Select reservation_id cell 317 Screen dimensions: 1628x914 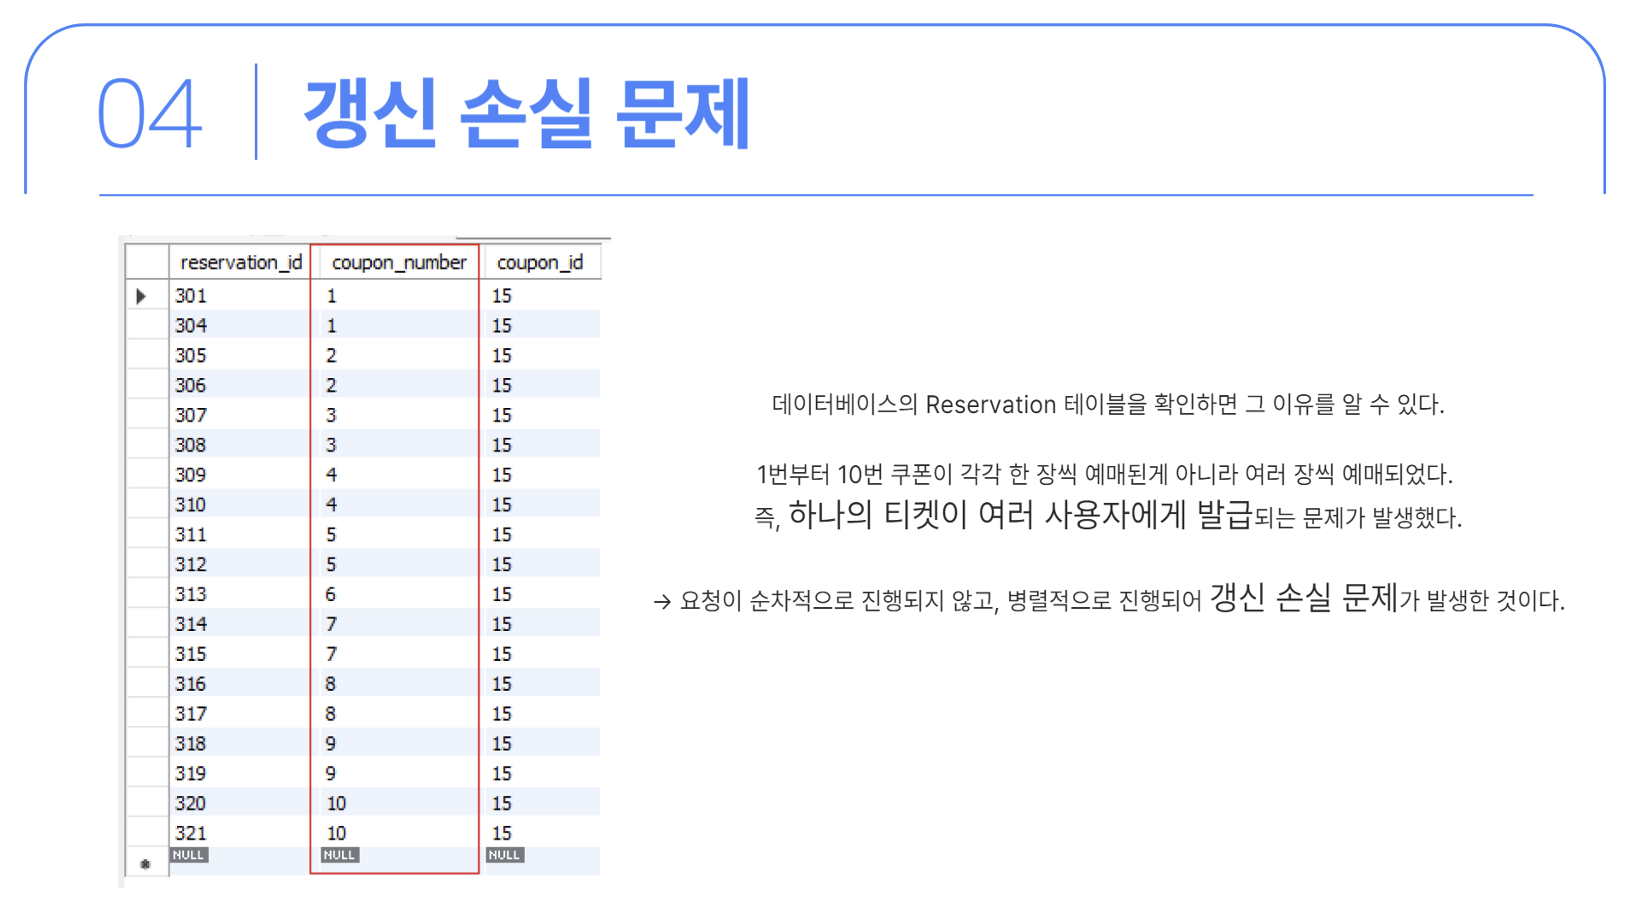pos(190,714)
